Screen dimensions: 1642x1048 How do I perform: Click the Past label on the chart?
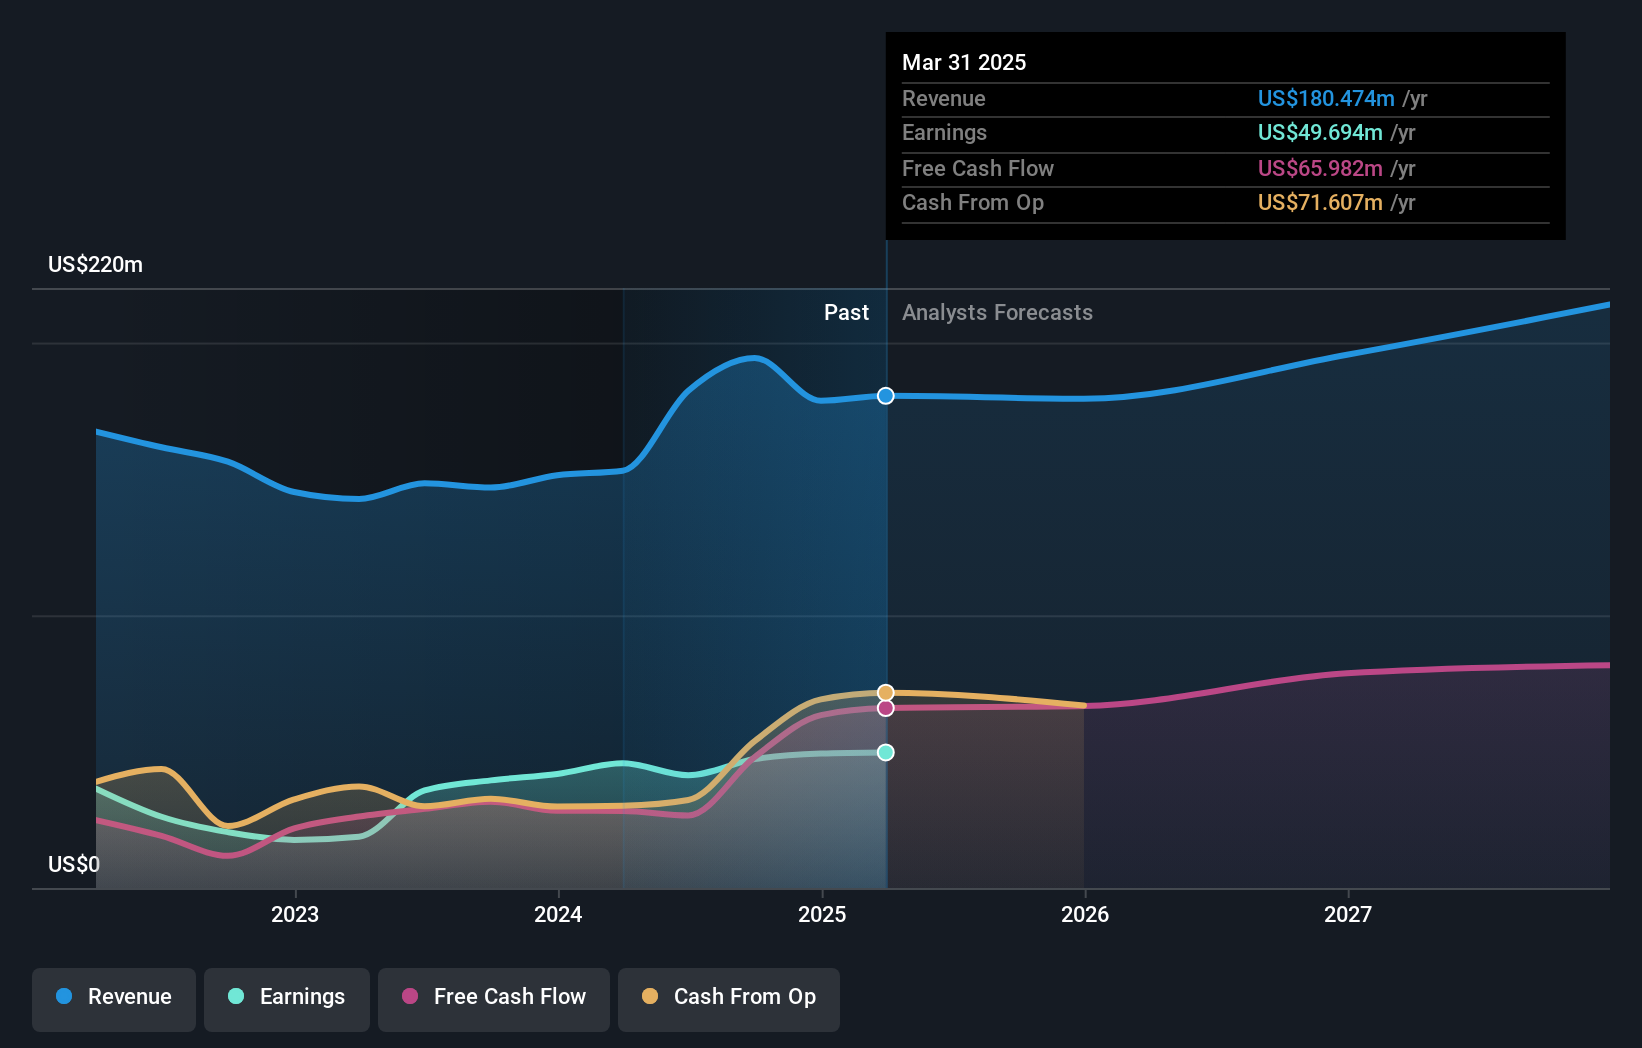click(x=846, y=313)
